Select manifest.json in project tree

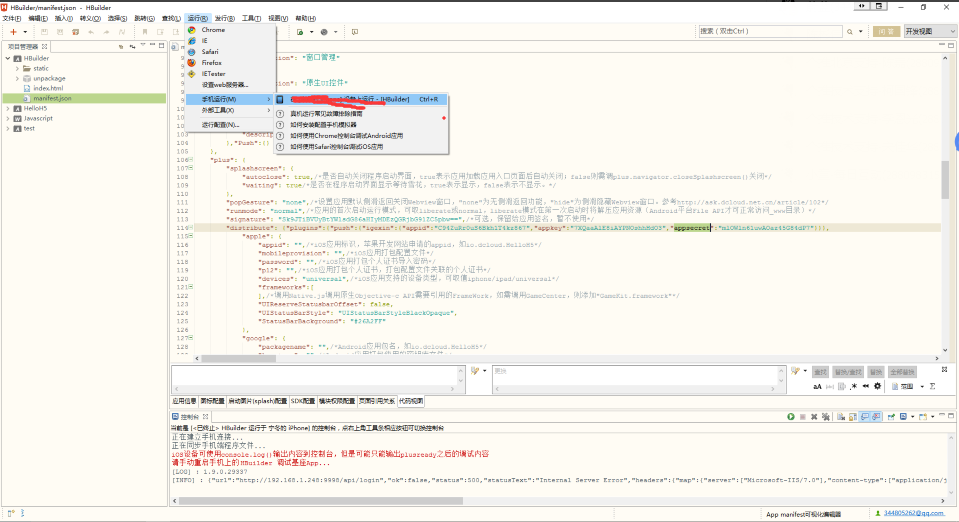pyautogui.click(x=52, y=98)
